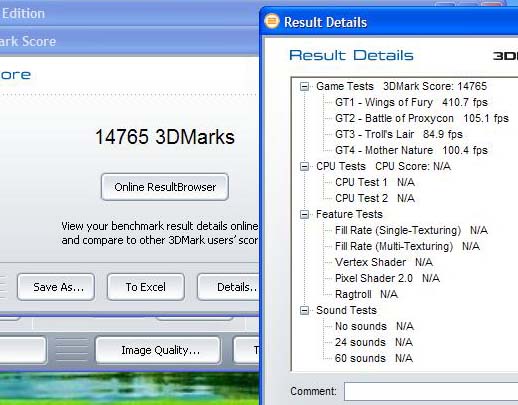Screen dimensions: 518x405
Task: Select GT1 - Wings of Fury row
Action: (x=411, y=102)
